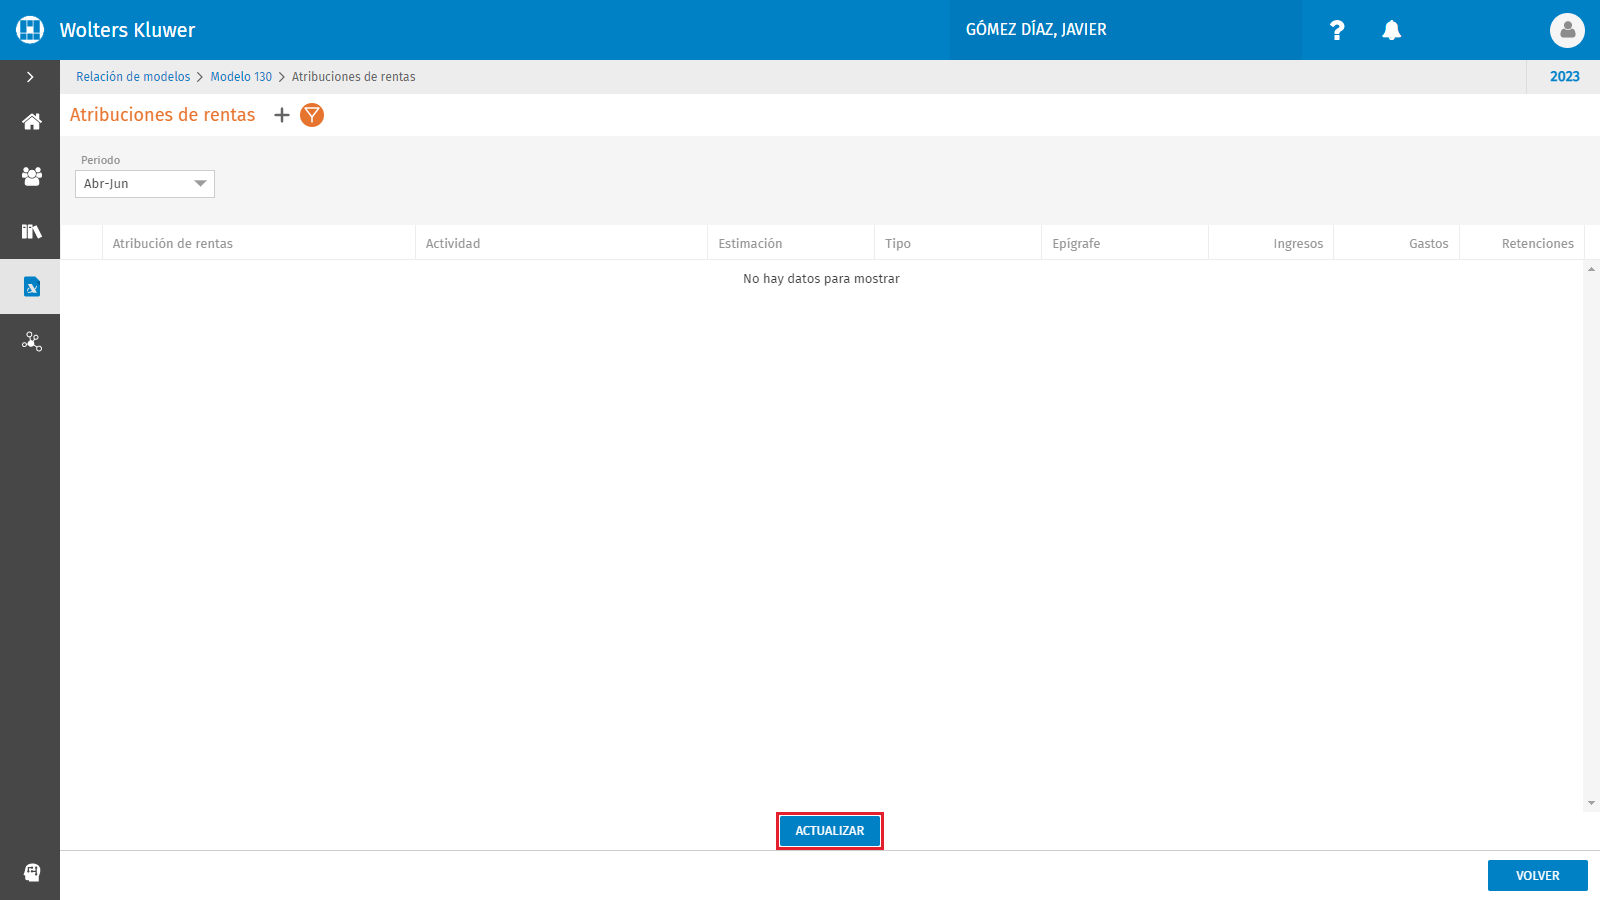The image size is (1600, 900).
Task: Click the client name GÓMEZ DÍAZ, JAVIER
Action: tap(1036, 30)
